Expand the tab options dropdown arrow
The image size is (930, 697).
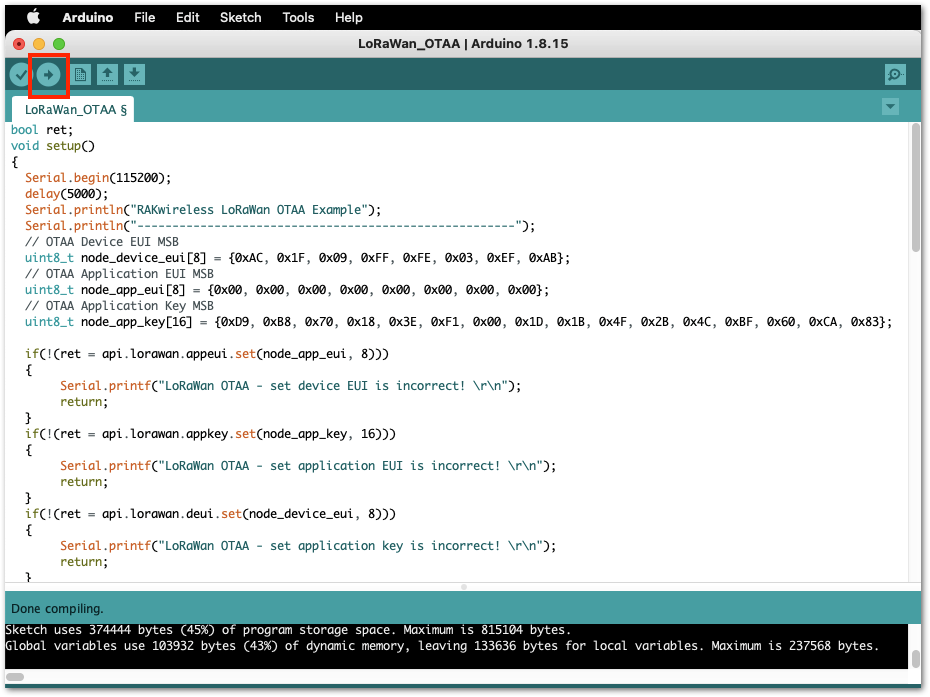tap(890, 107)
